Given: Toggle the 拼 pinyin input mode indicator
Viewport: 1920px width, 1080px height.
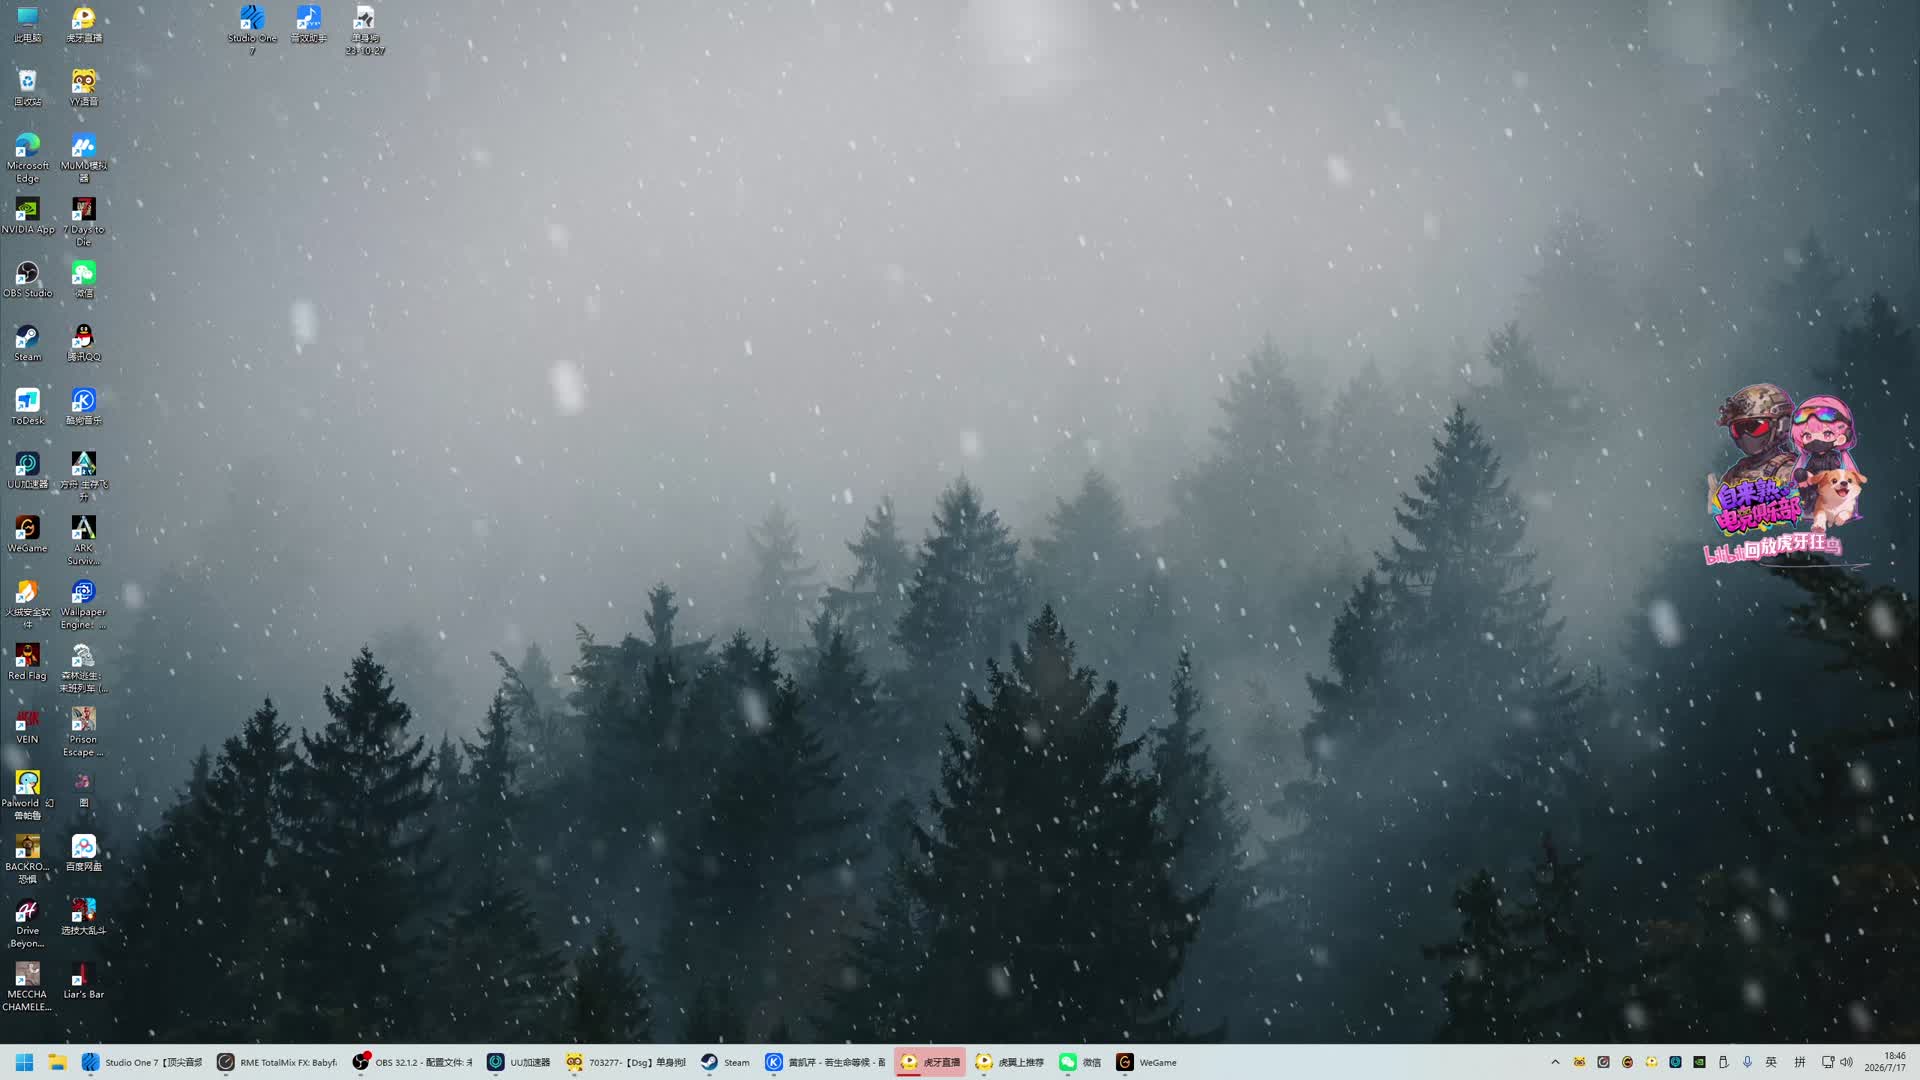Looking at the screenshot, I should pos(1799,1062).
